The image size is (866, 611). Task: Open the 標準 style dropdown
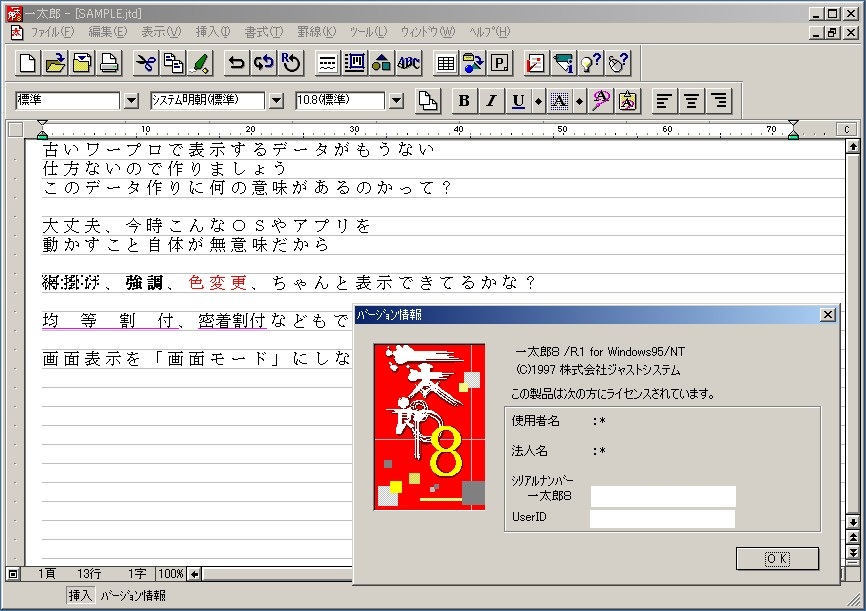(131, 101)
